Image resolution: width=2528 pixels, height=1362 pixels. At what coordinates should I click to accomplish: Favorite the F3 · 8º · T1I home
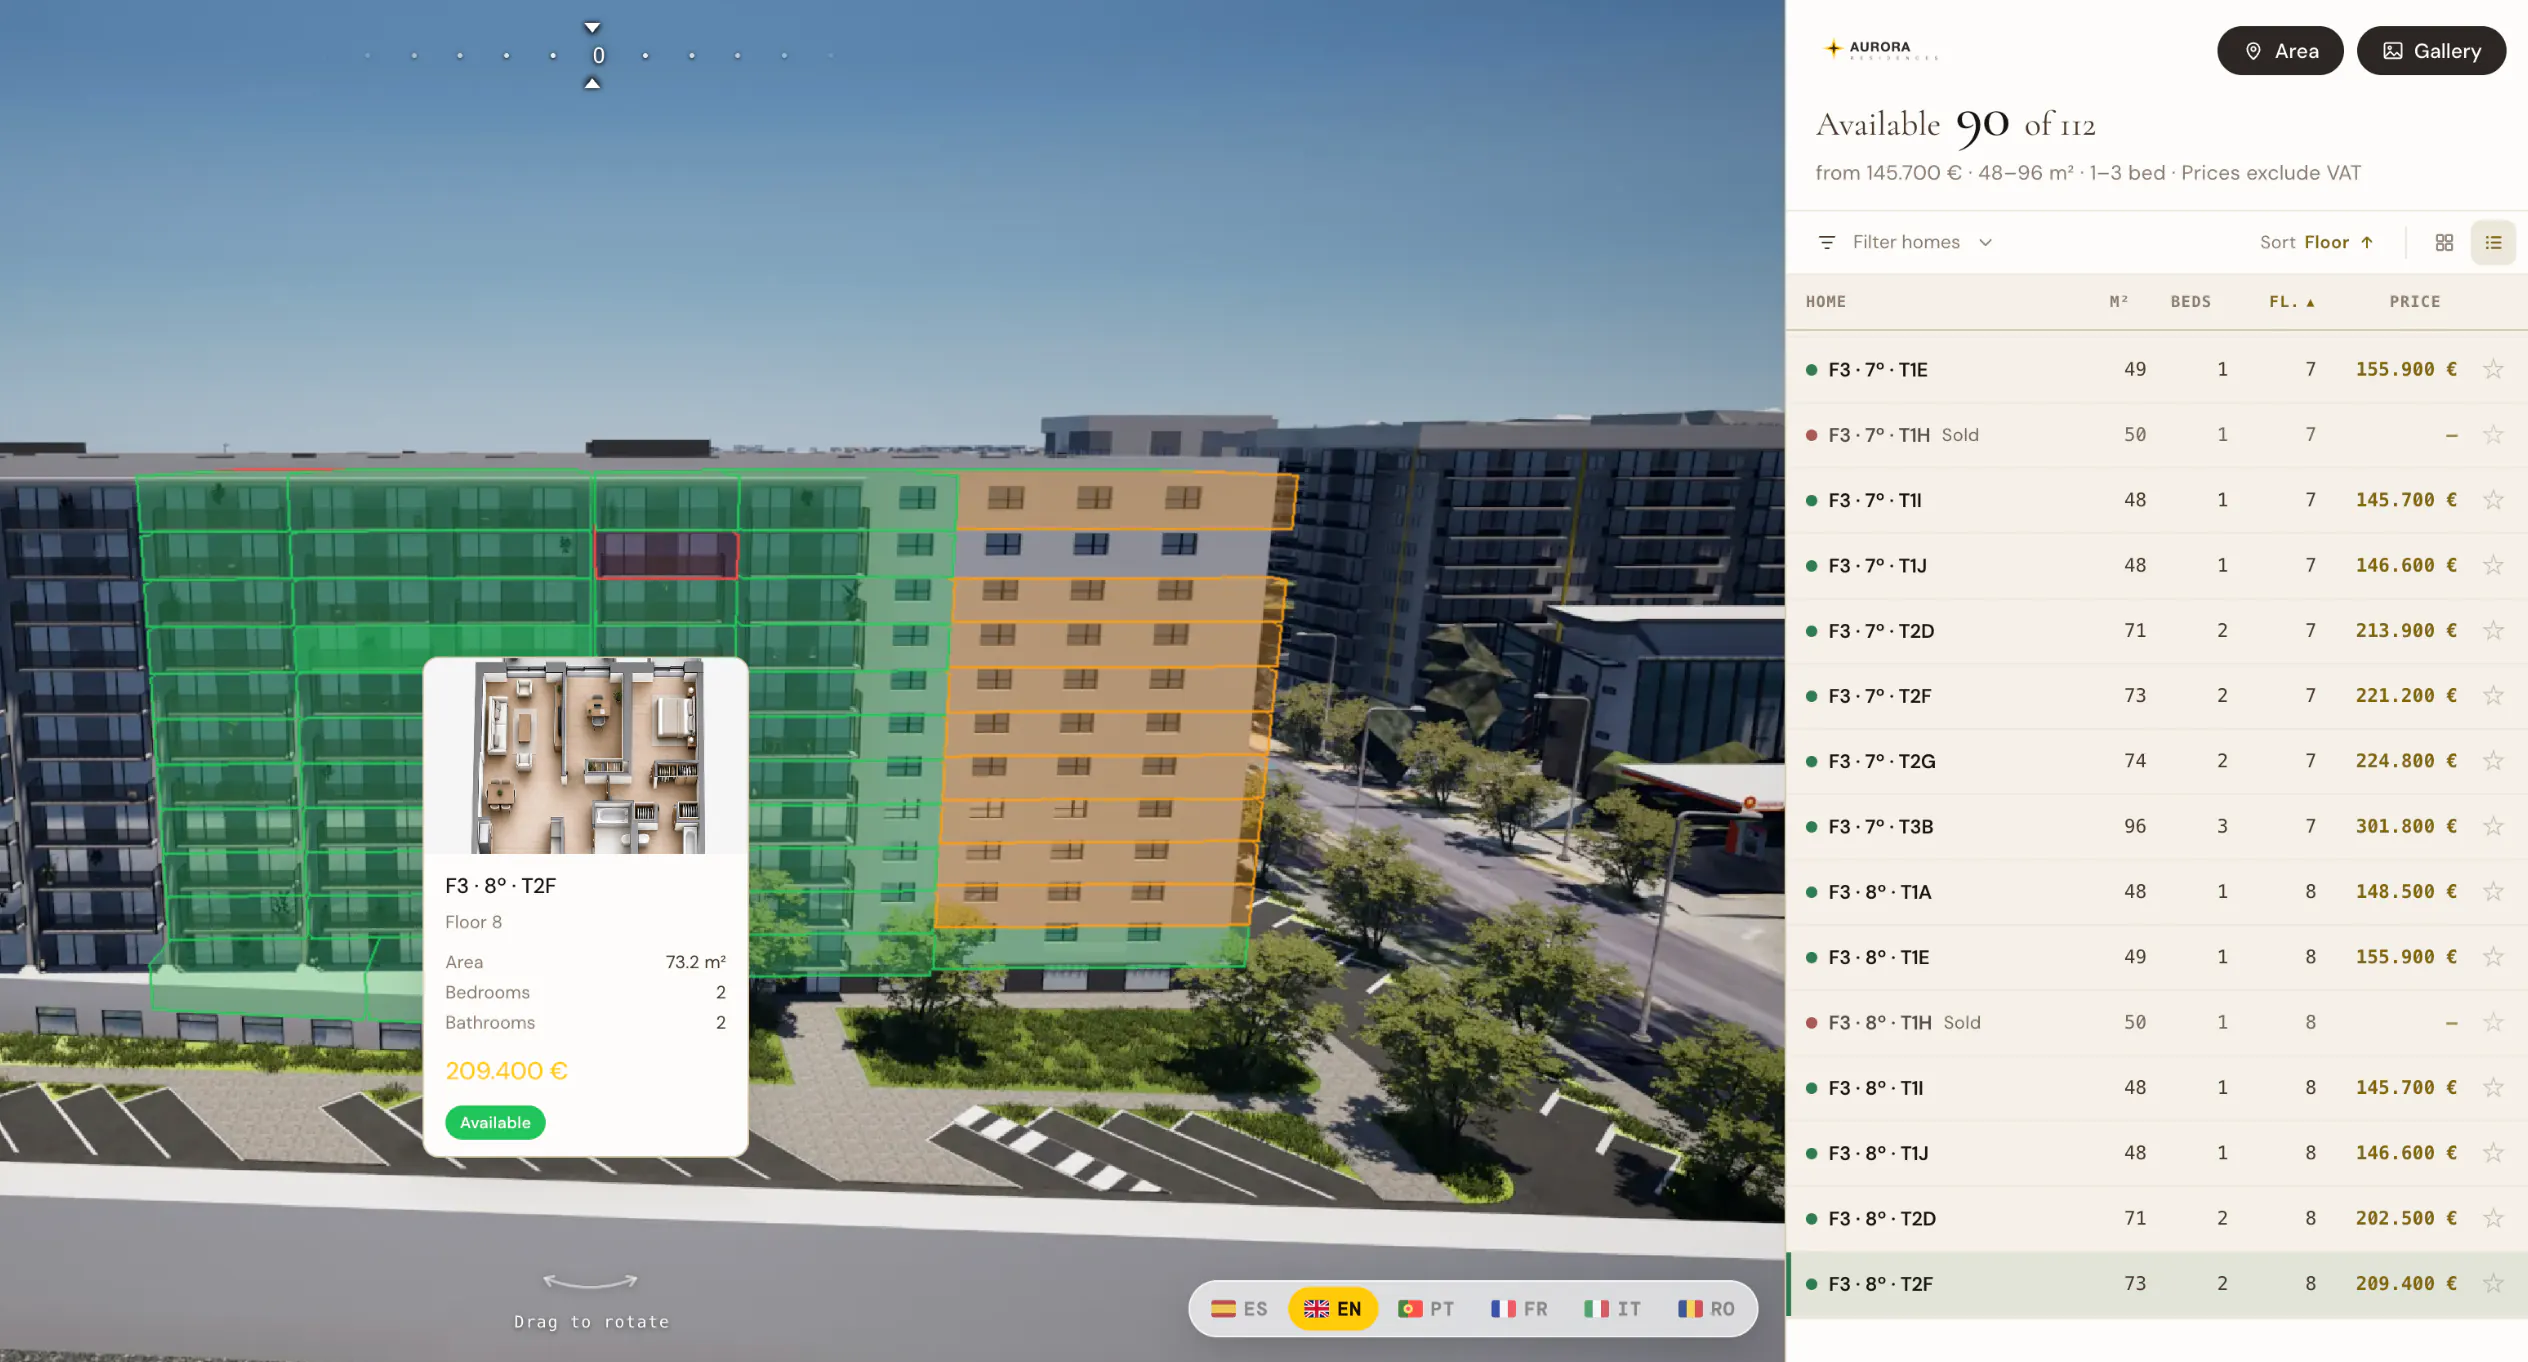(2493, 1087)
